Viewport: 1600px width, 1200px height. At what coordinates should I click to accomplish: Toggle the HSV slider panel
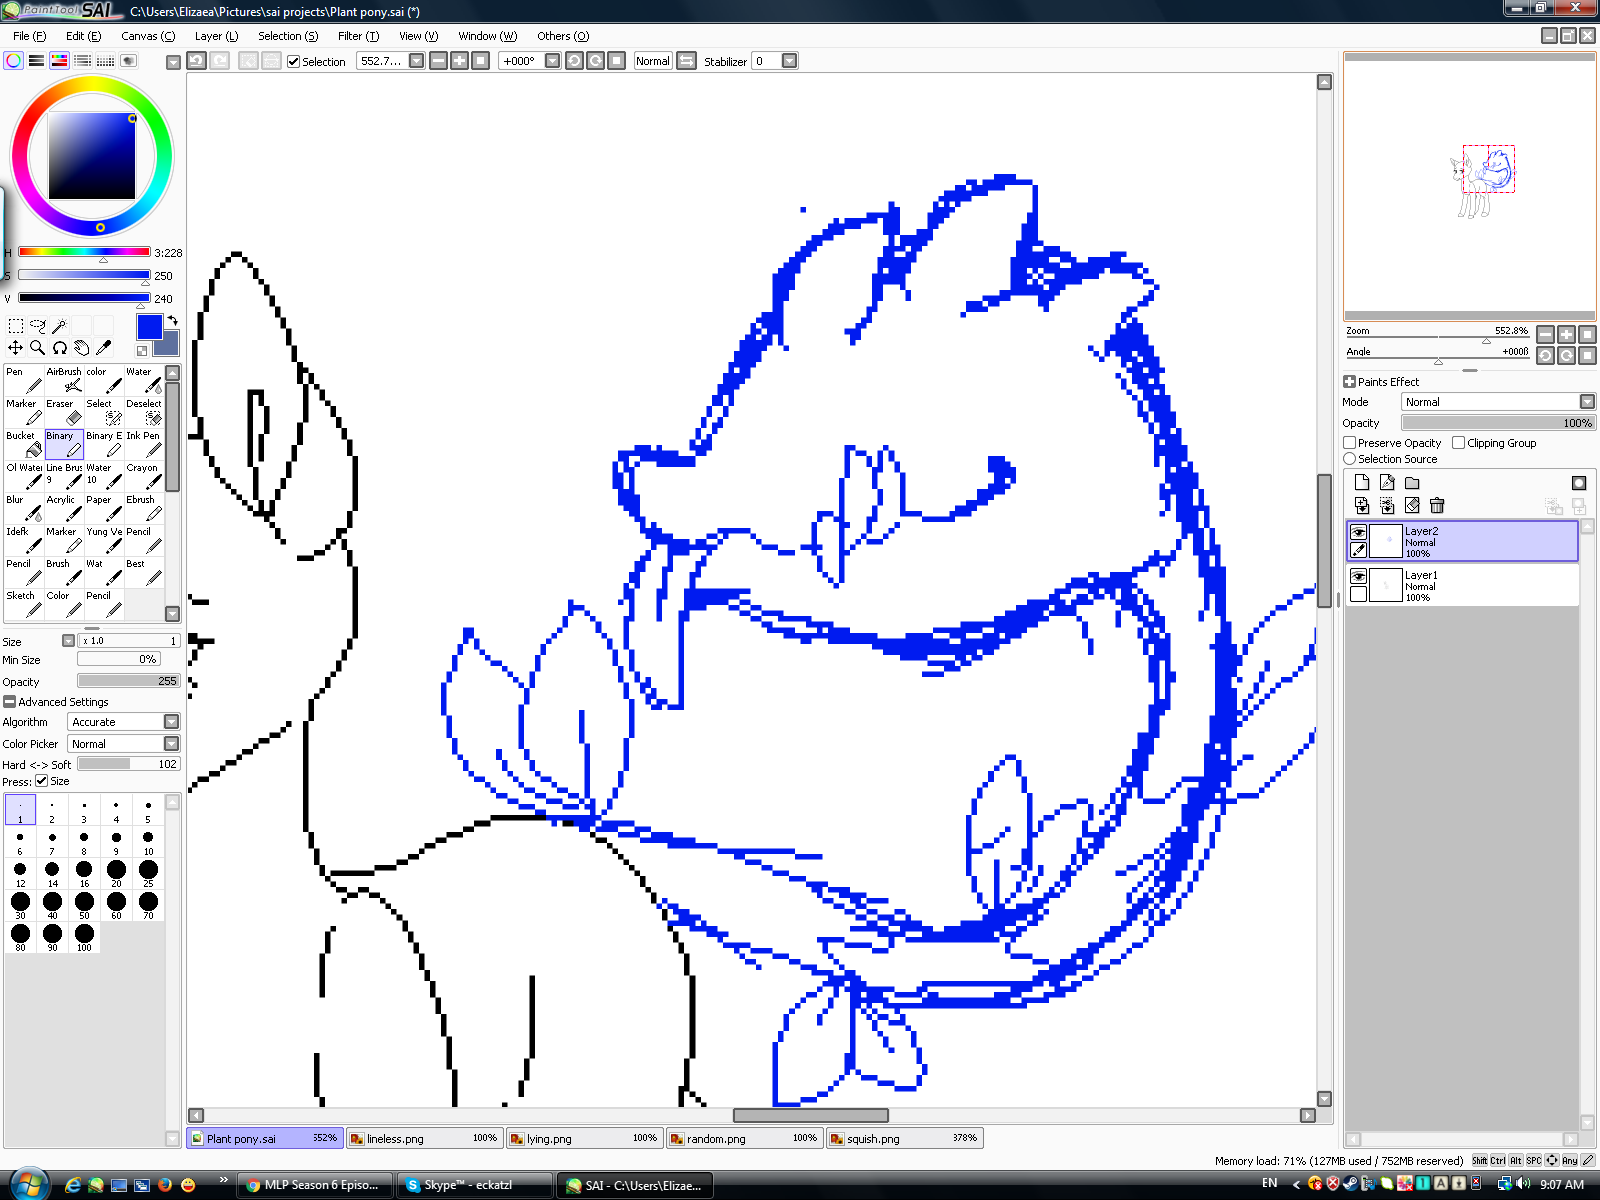[x=59, y=61]
